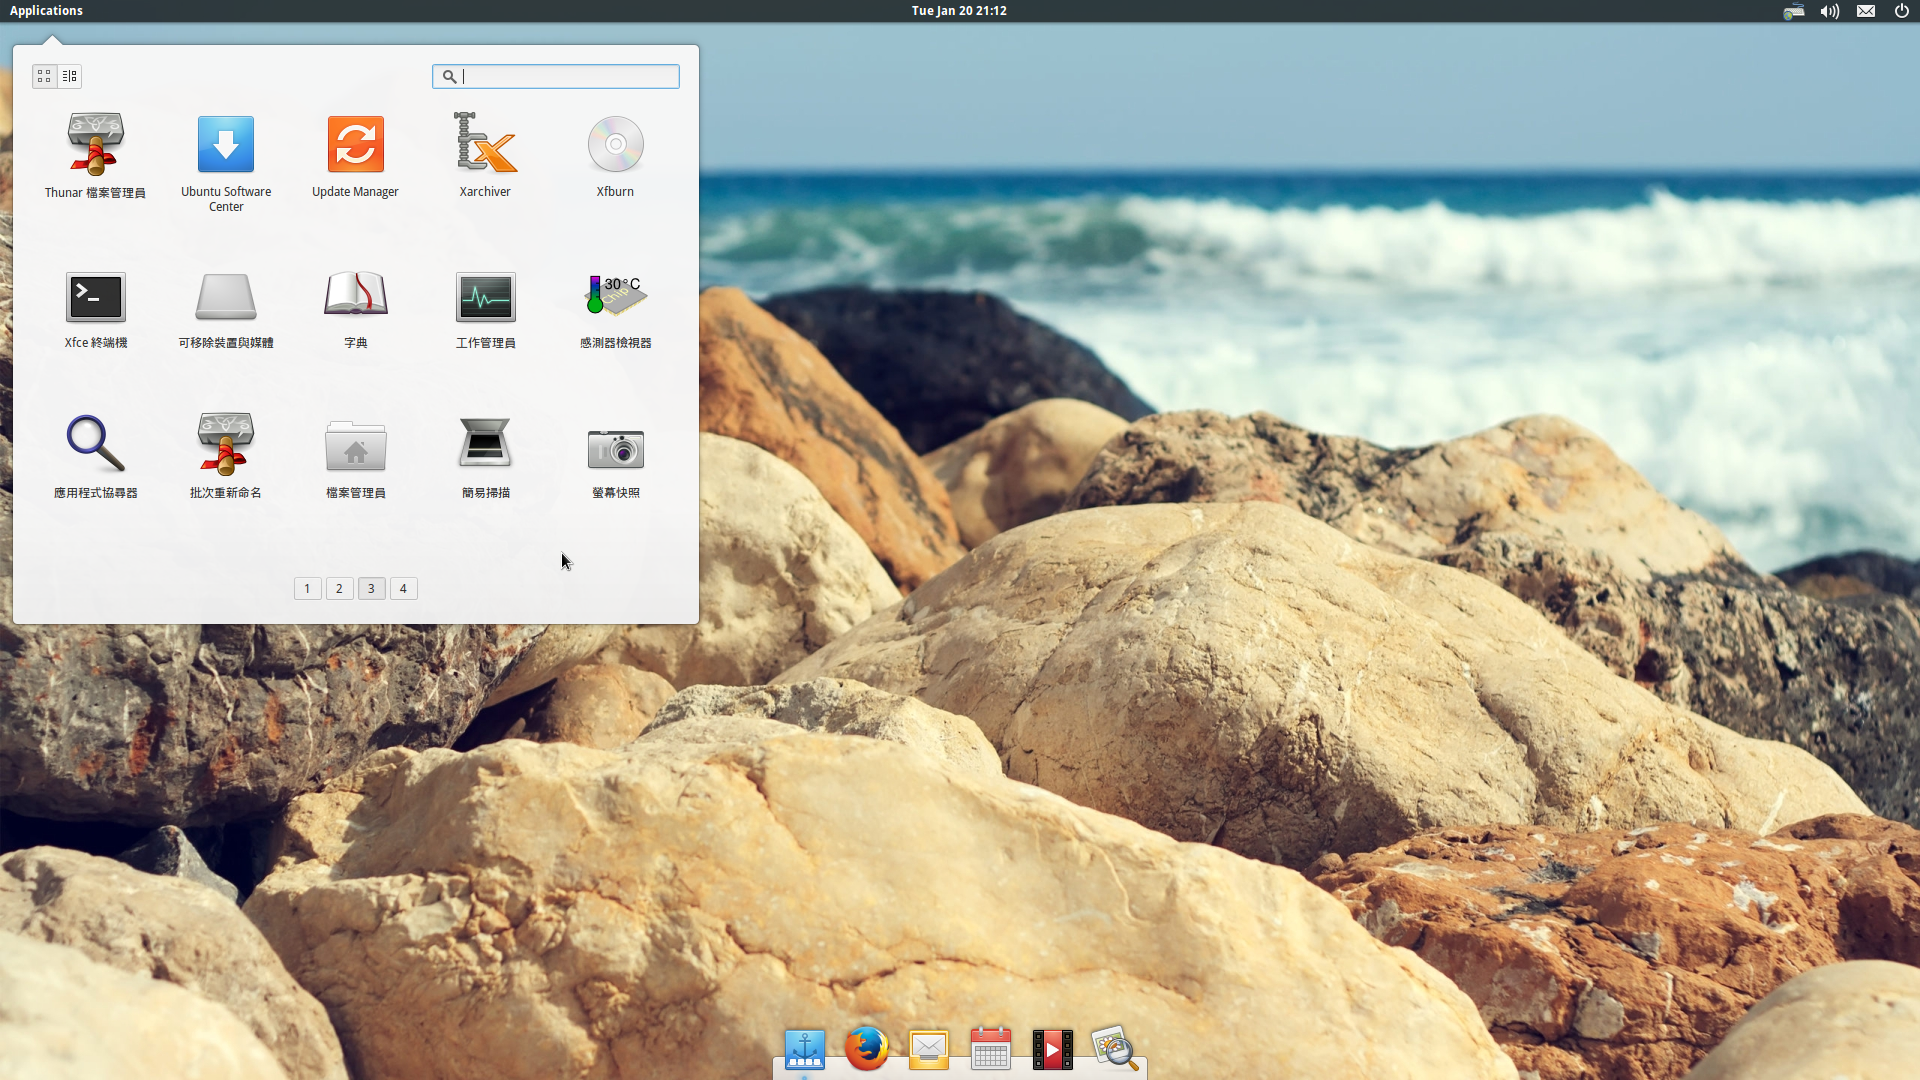Open Update Manager app
The image size is (1920, 1080).
pos(355,144)
